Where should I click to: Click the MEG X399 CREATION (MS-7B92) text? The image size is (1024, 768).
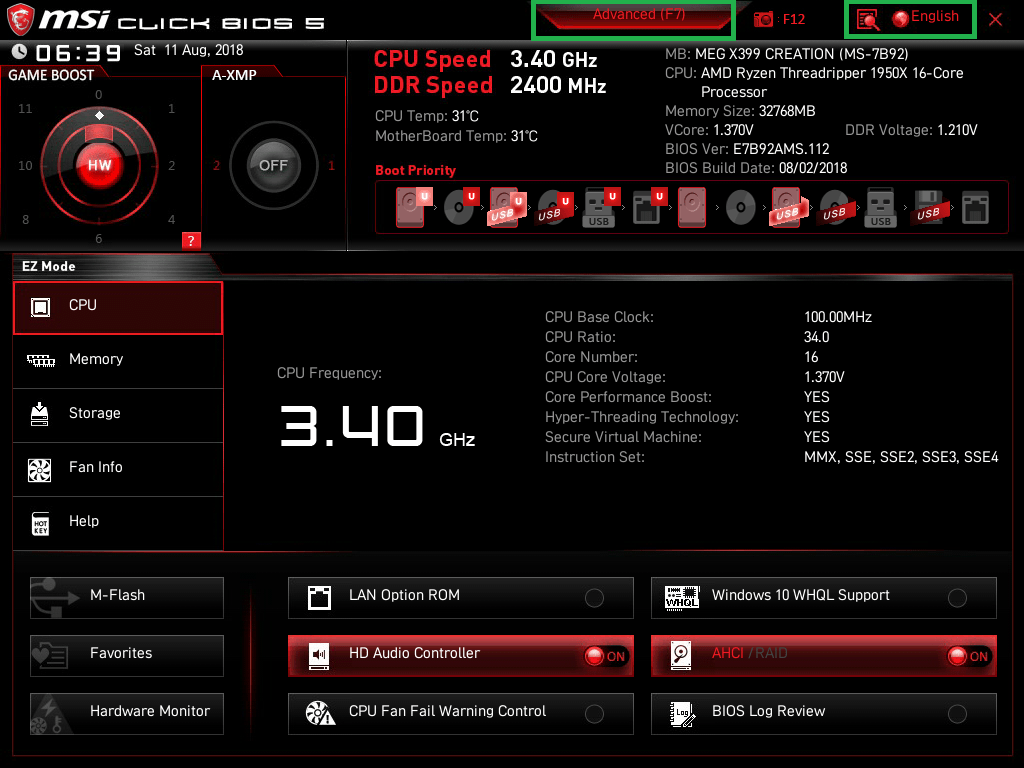click(x=801, y=54)
